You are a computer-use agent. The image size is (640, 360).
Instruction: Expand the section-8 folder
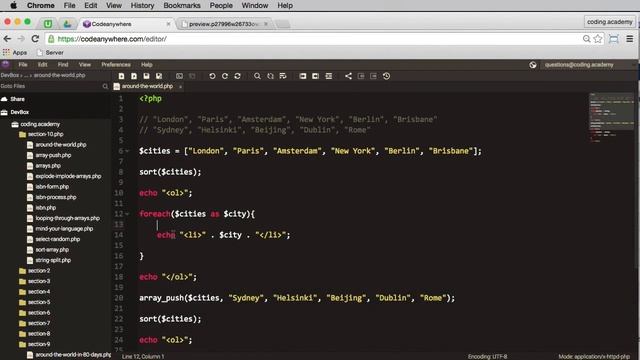[35, 334]
